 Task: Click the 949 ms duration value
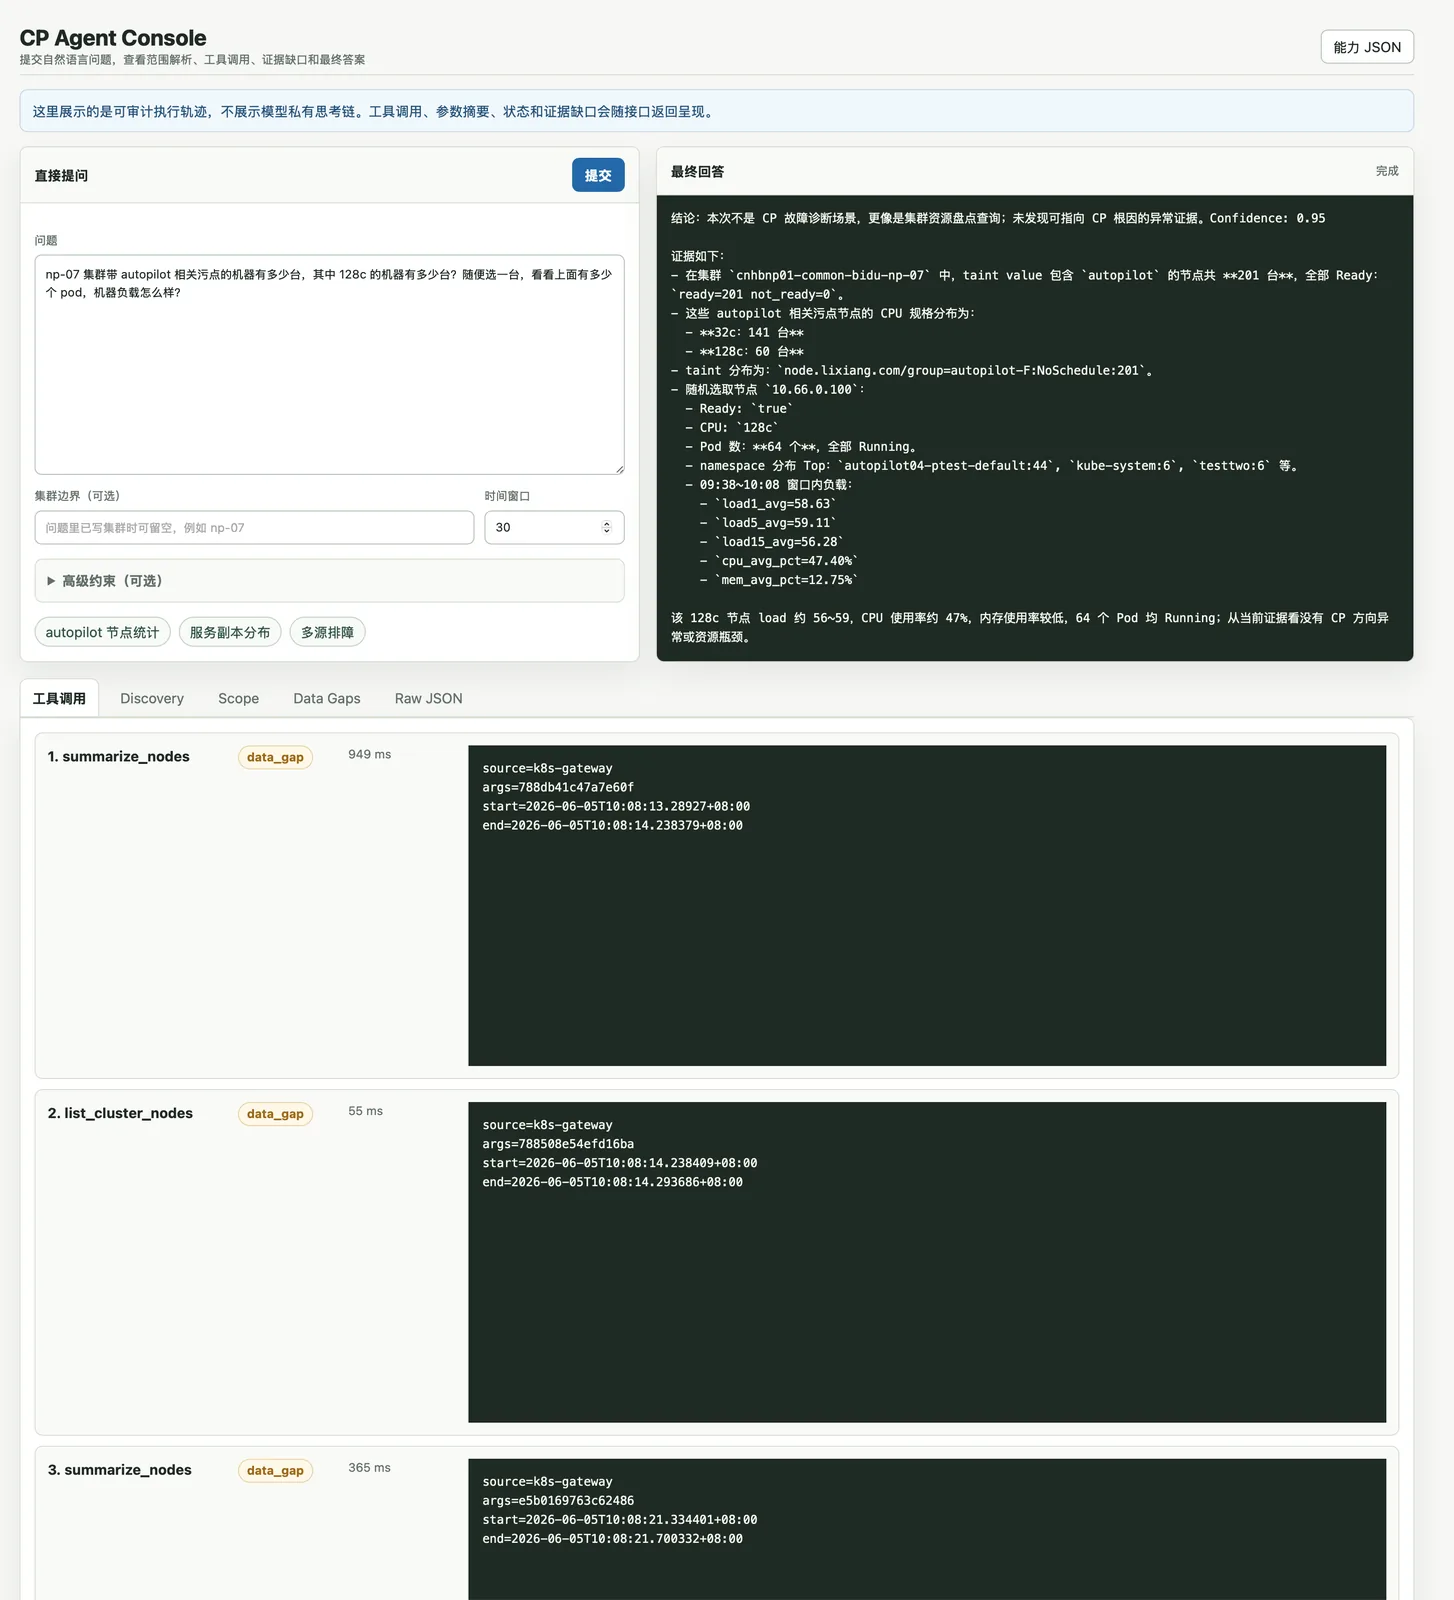[x=370, y=755]
